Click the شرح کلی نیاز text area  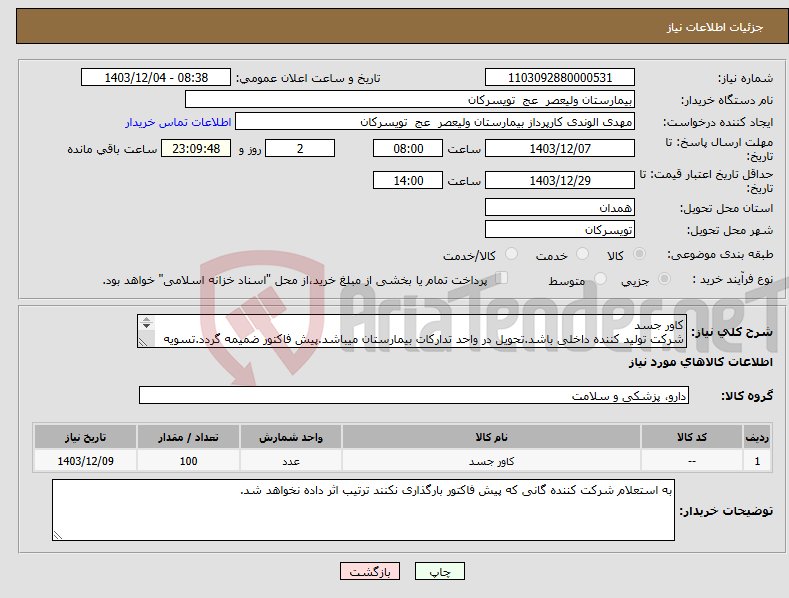(412, 331)
